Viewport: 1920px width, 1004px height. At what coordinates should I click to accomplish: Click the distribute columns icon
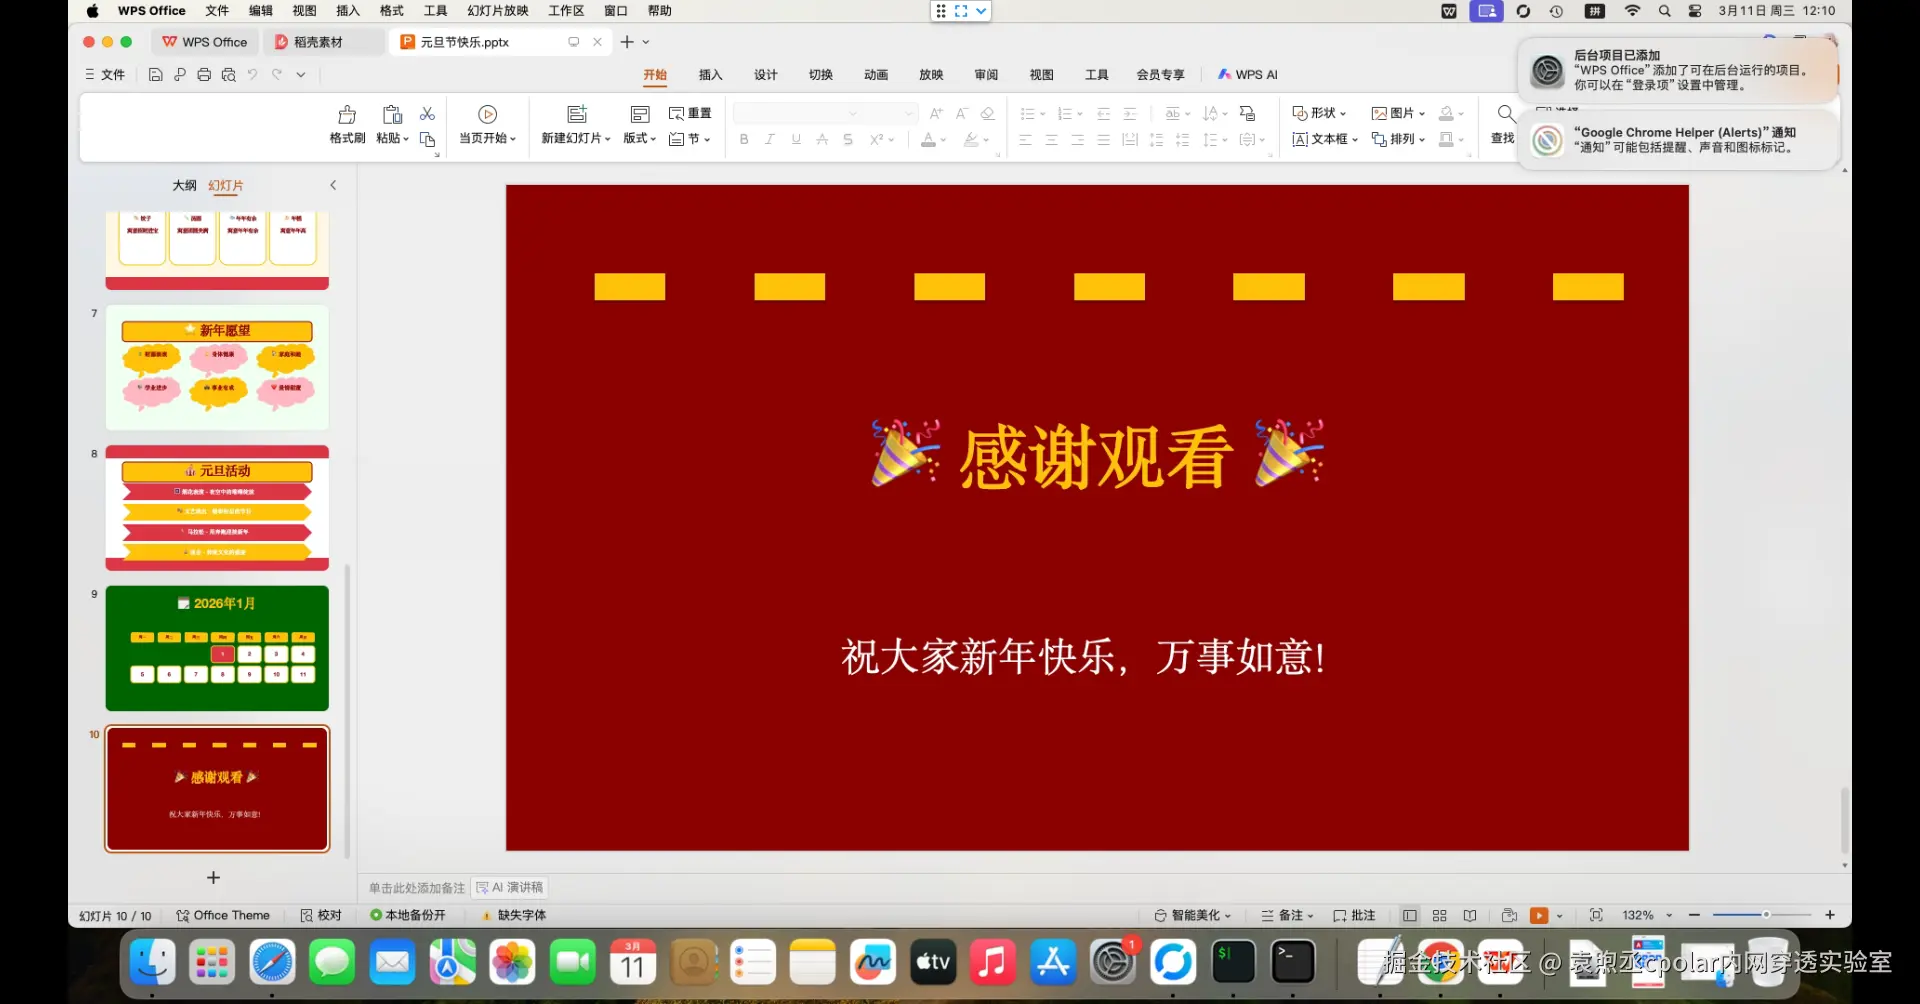coord(1130,140)
